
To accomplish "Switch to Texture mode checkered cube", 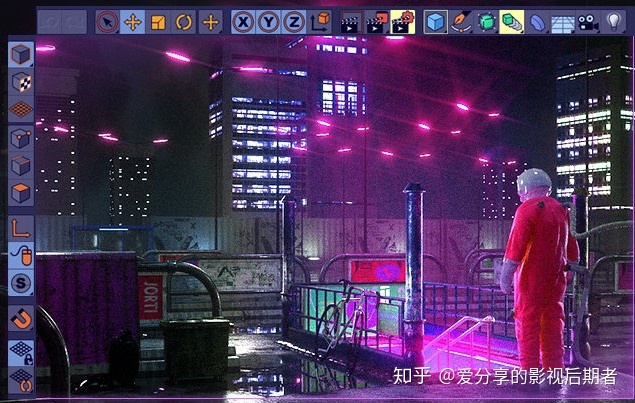I will click(21, 82).
